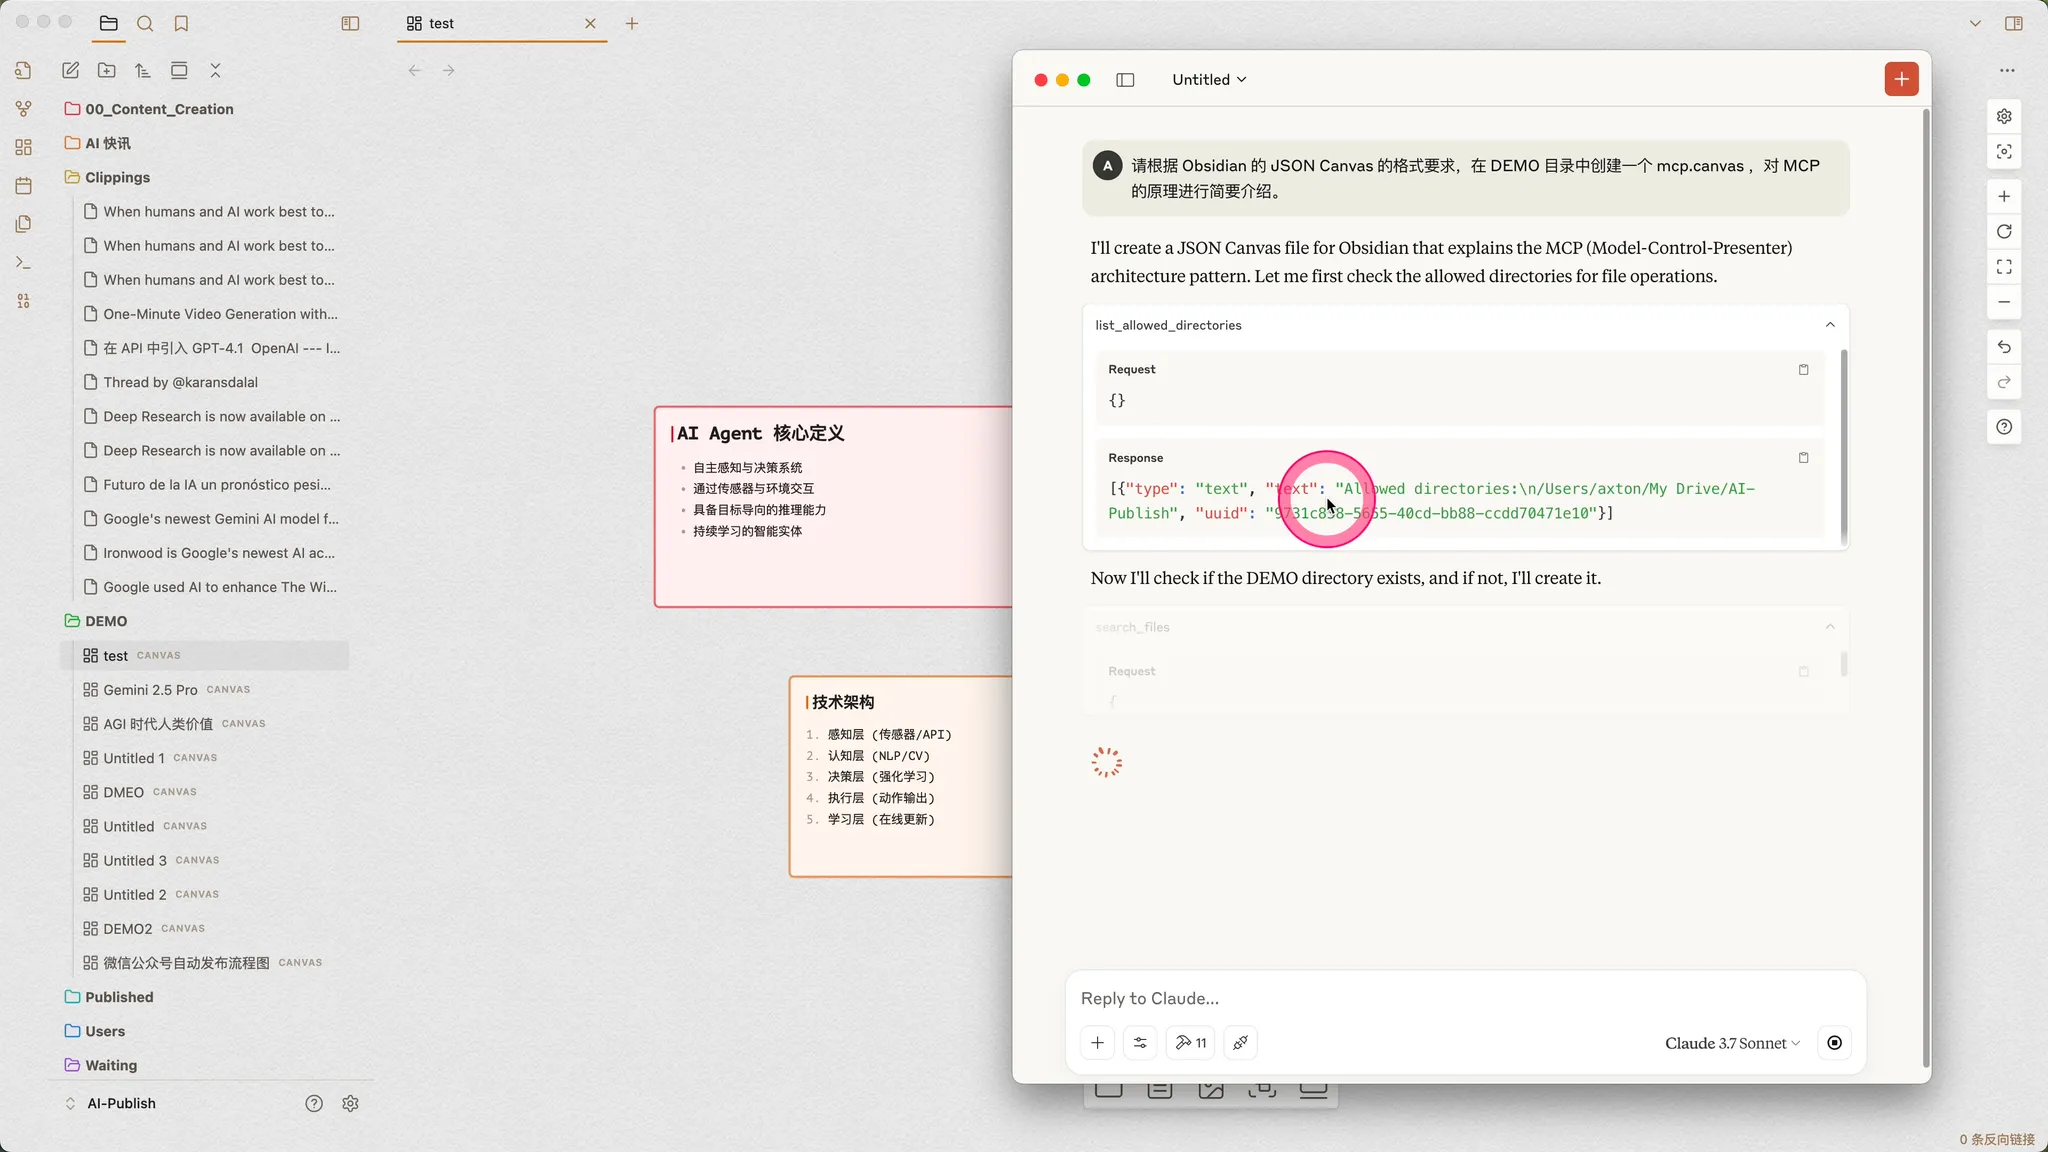2048x1152 pixels.
Task: Copy the Response JSON with clipboard icon
Action: tap(1803, 458)
